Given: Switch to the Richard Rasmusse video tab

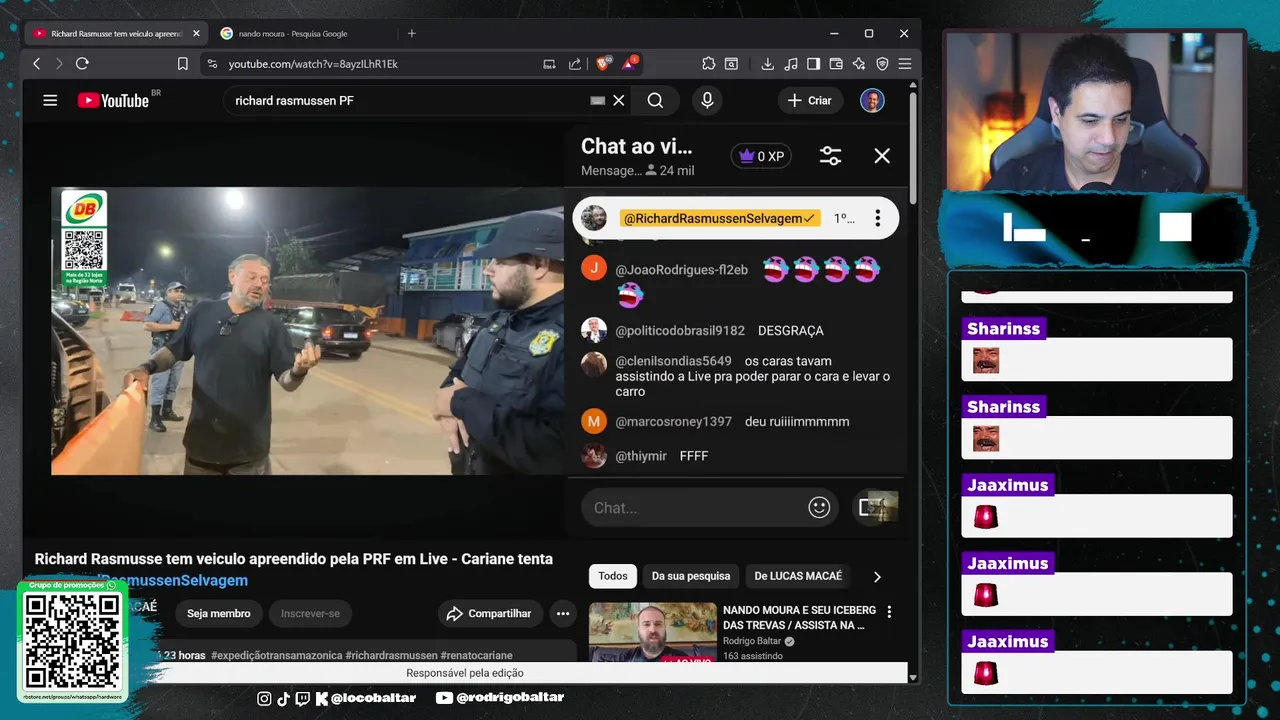Looking at the screenshot, I should coord(115,33).
